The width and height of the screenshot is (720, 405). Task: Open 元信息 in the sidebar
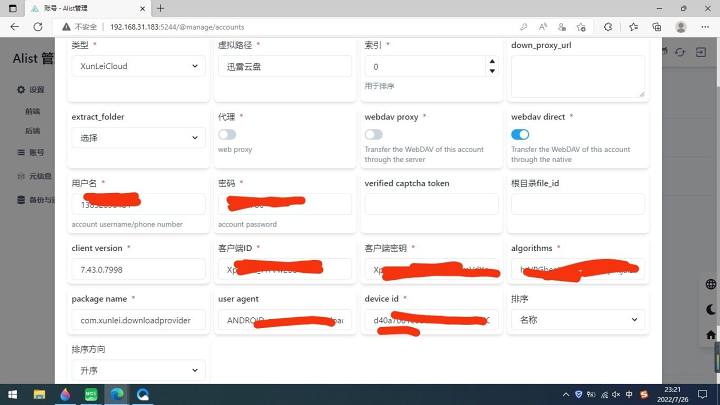coord(35,176)
